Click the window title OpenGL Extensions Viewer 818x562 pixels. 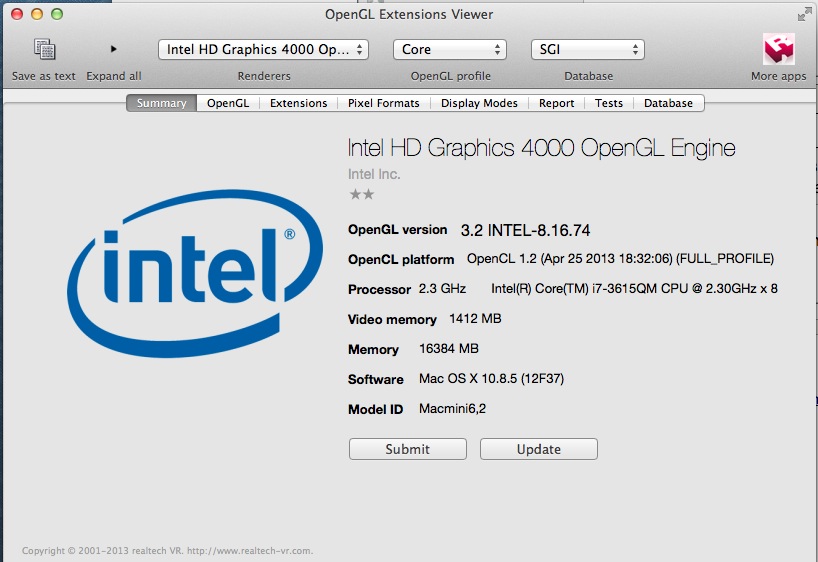[x=409, y=15]
